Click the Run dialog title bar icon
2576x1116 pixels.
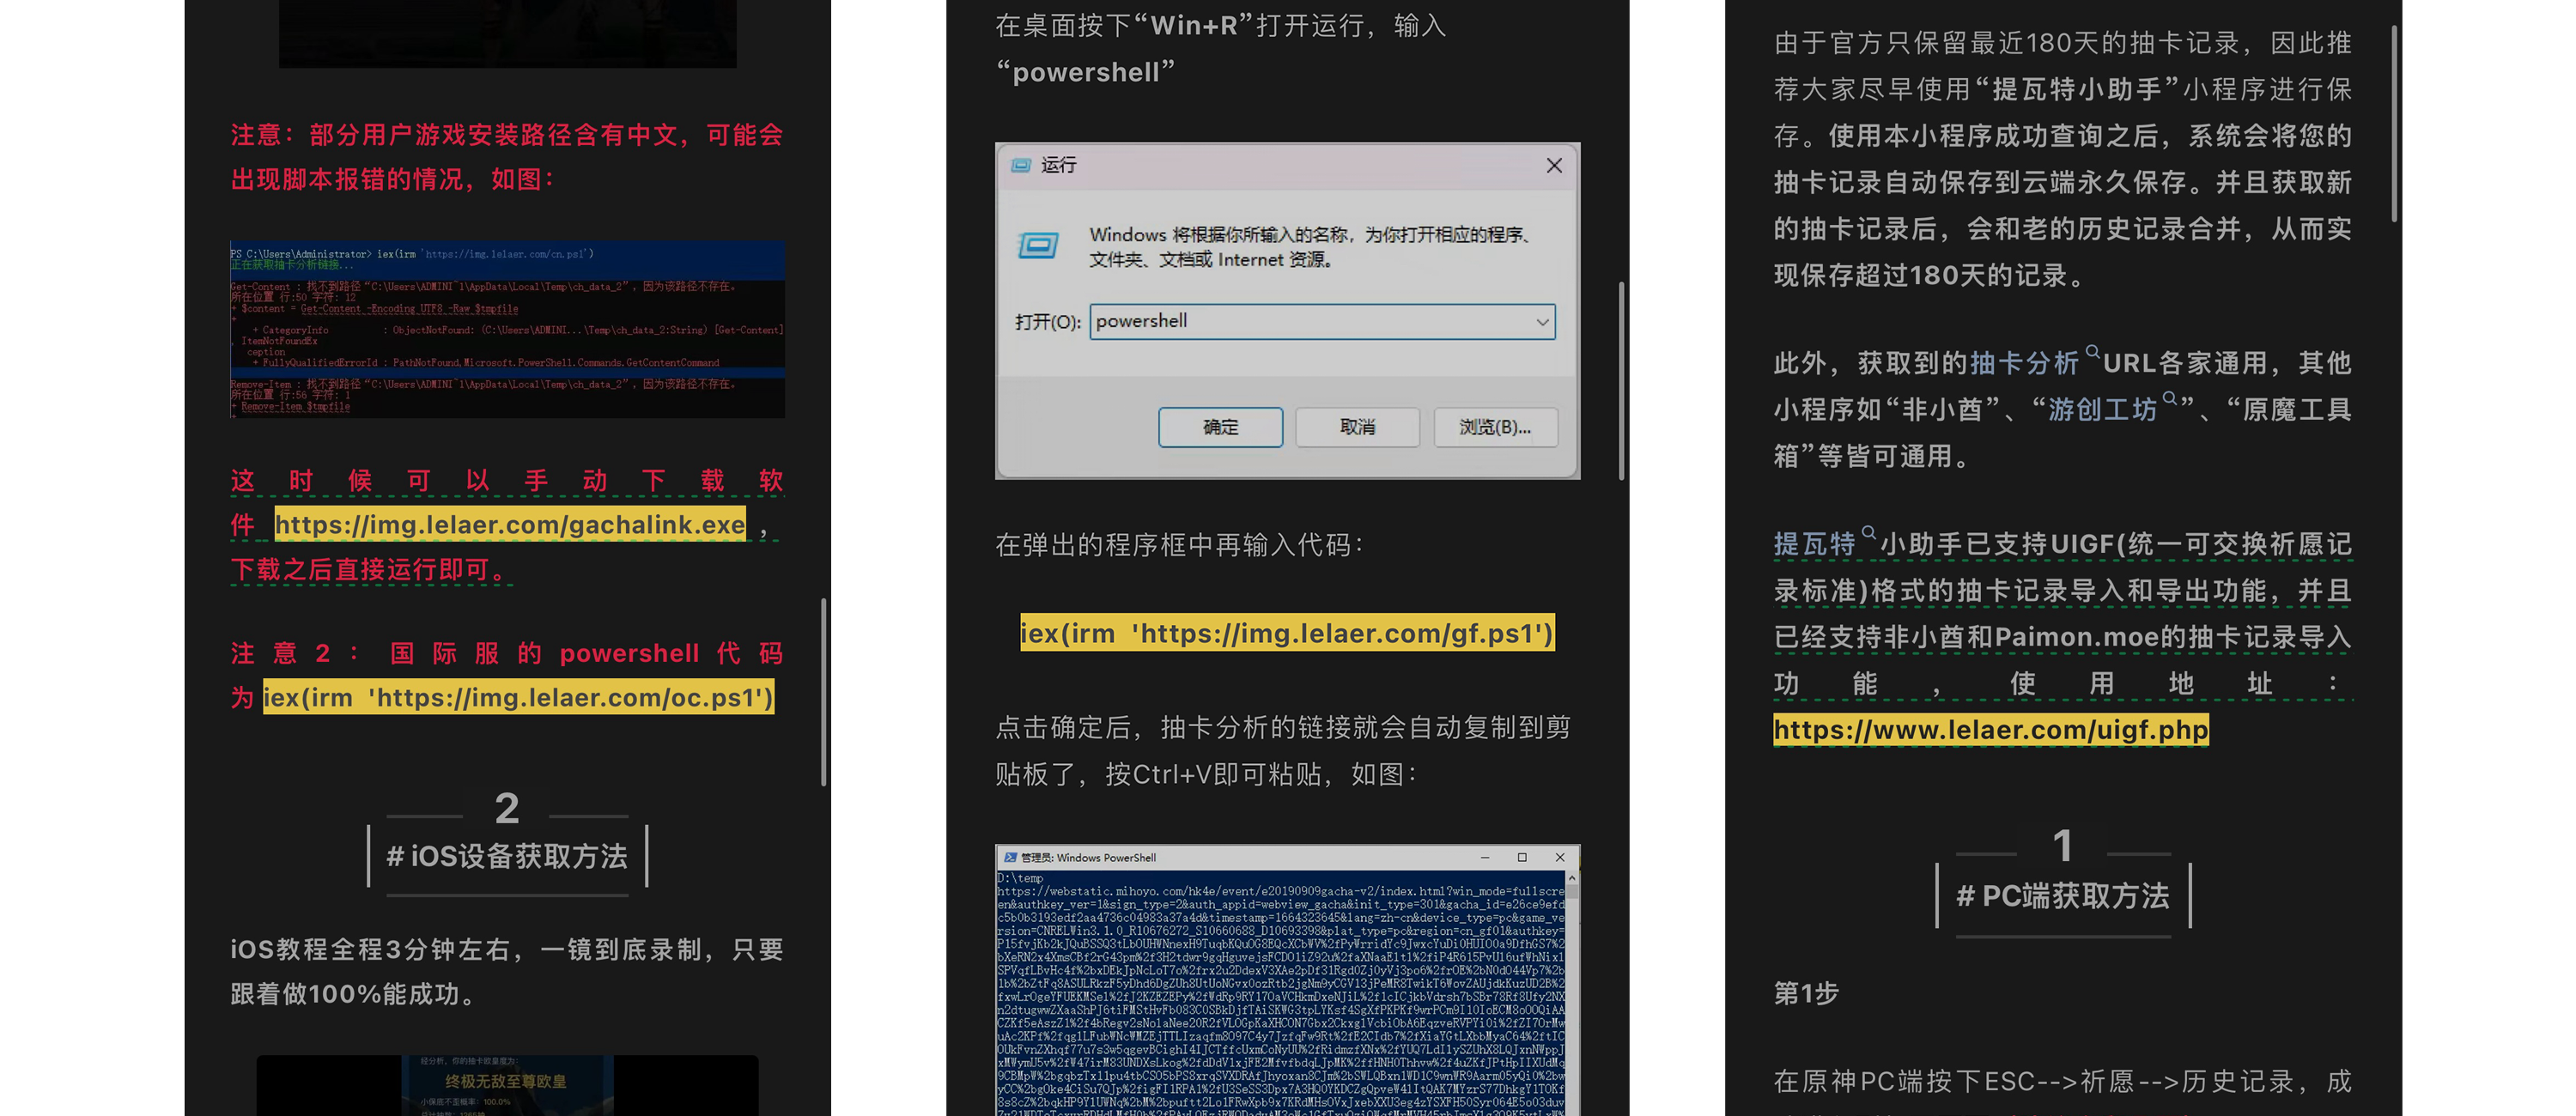pos(1020,165)
